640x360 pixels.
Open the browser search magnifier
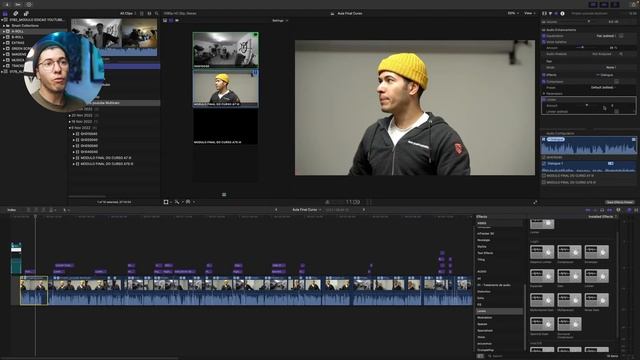(157, 13)
